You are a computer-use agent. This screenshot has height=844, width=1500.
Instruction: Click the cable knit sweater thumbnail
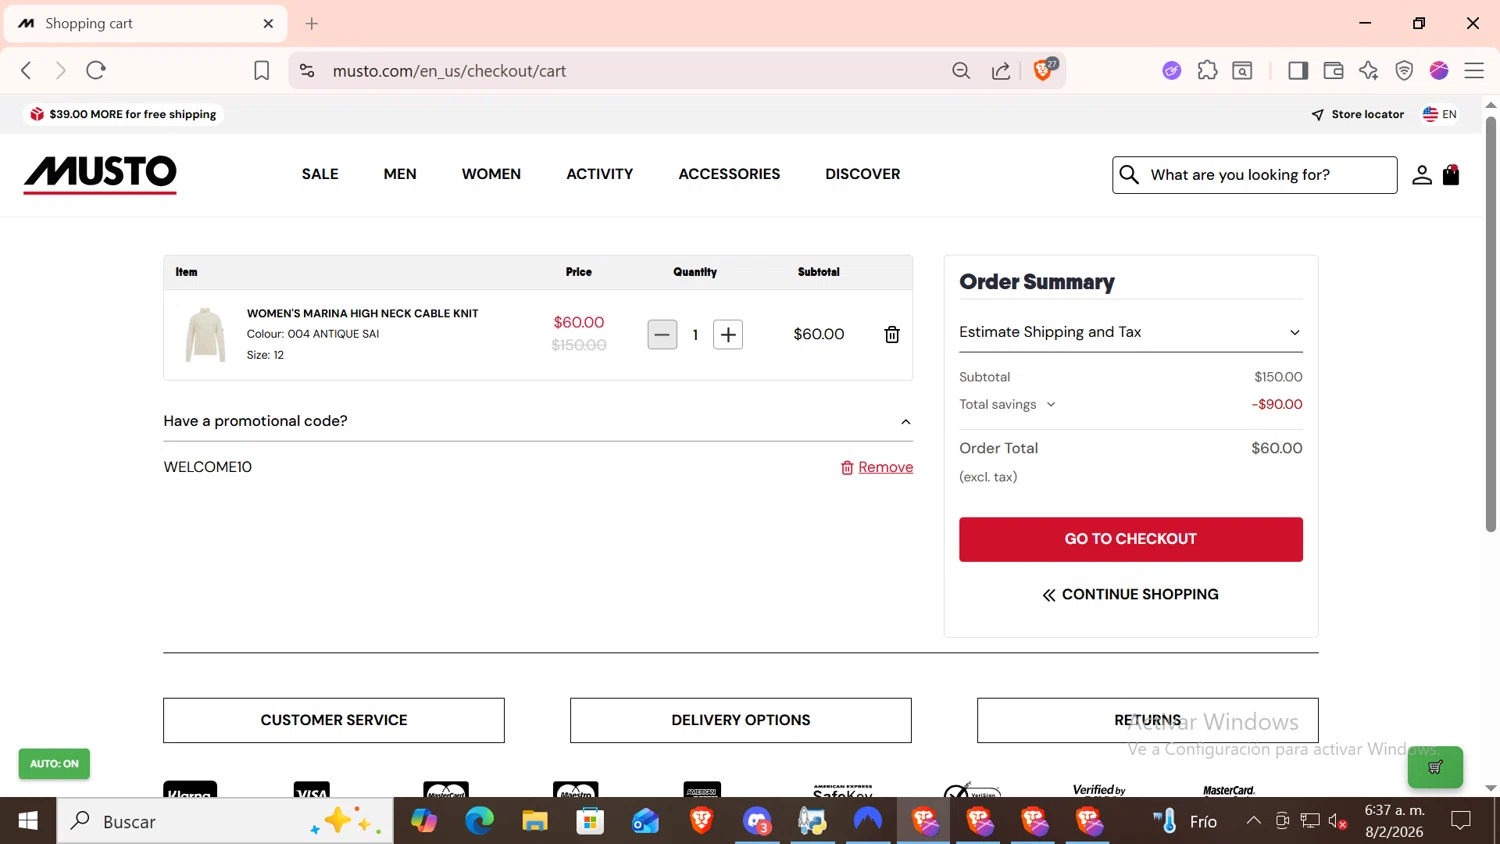coord(205,334)
